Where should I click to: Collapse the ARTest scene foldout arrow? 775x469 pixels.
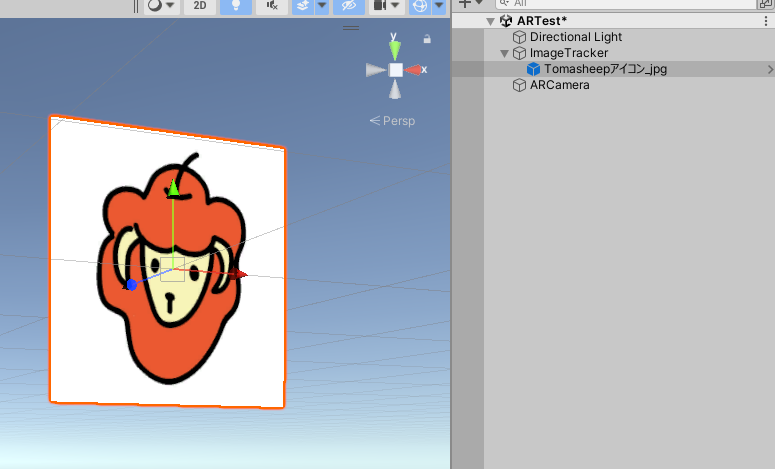click(x=490, y=21)
